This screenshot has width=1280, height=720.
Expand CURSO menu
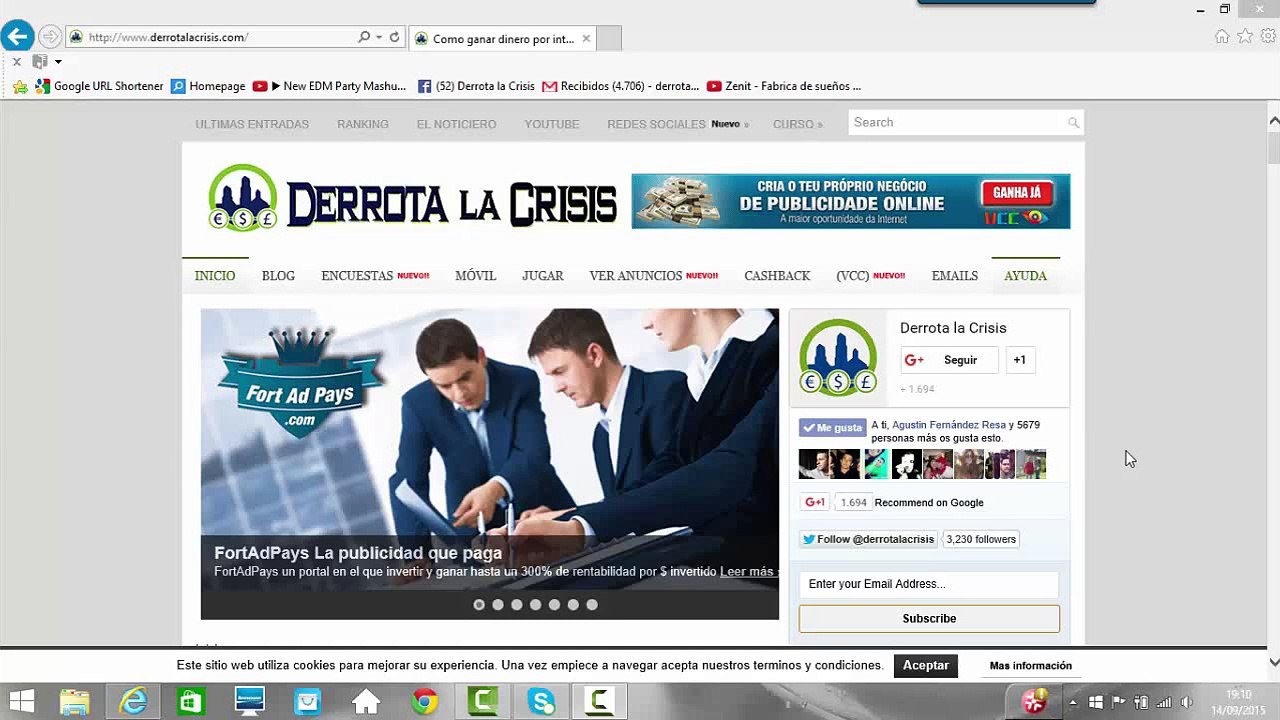(797, 124)
